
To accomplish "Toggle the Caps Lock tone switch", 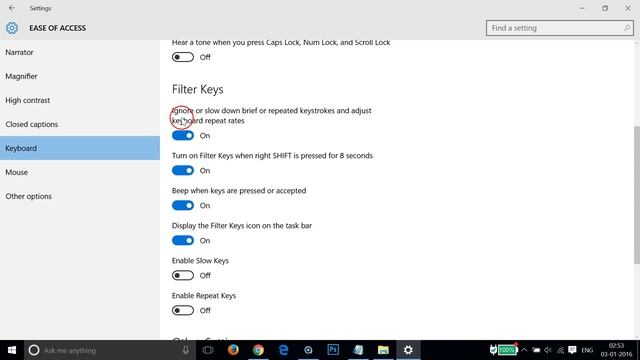I will click(x=183, y=57).
